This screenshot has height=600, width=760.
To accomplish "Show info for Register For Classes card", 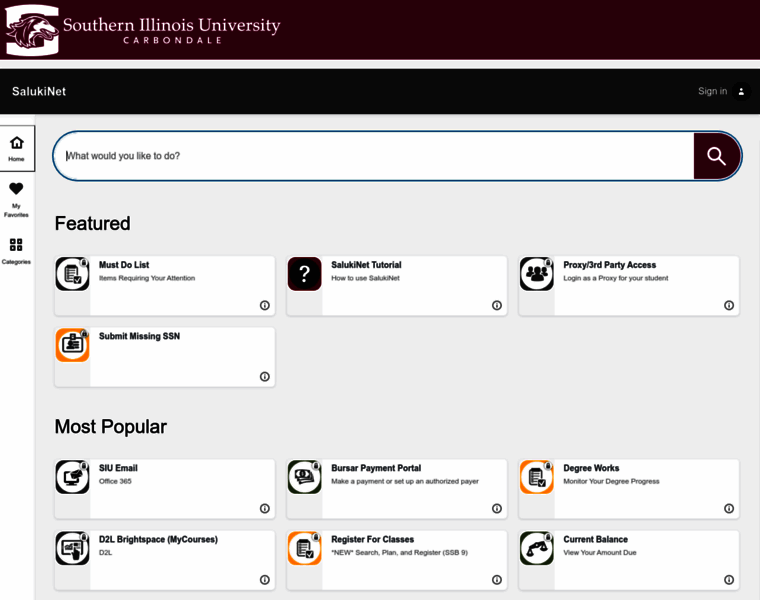I will pos(497,580).
